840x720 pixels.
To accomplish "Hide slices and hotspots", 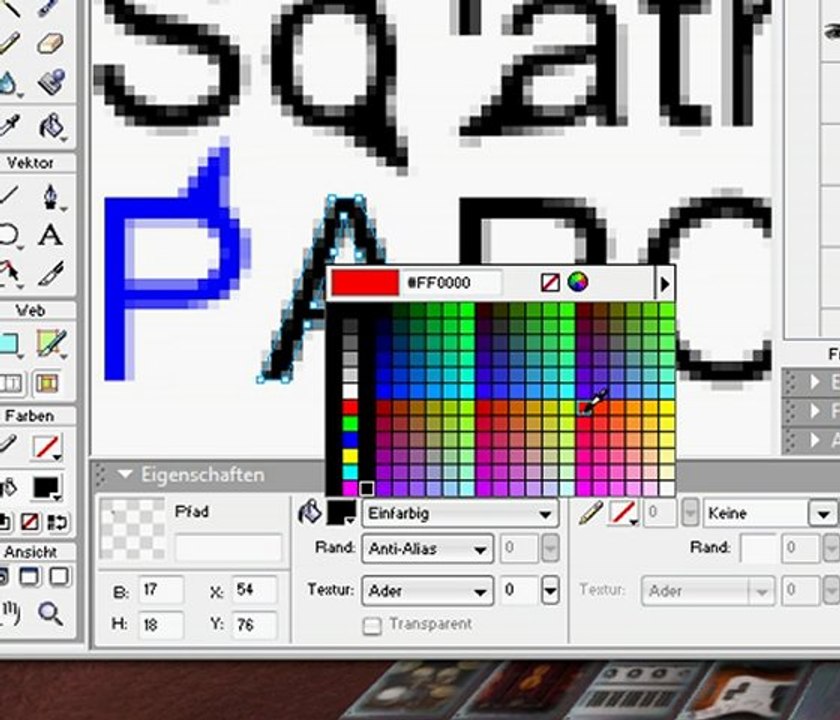I will 11,384.
